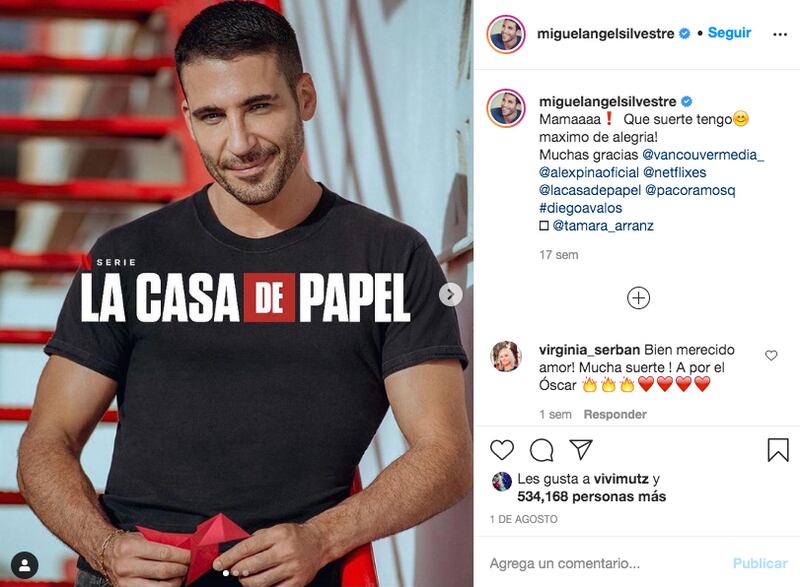Reply to comment via Responder
800x587 pixels.
point(615,414)
